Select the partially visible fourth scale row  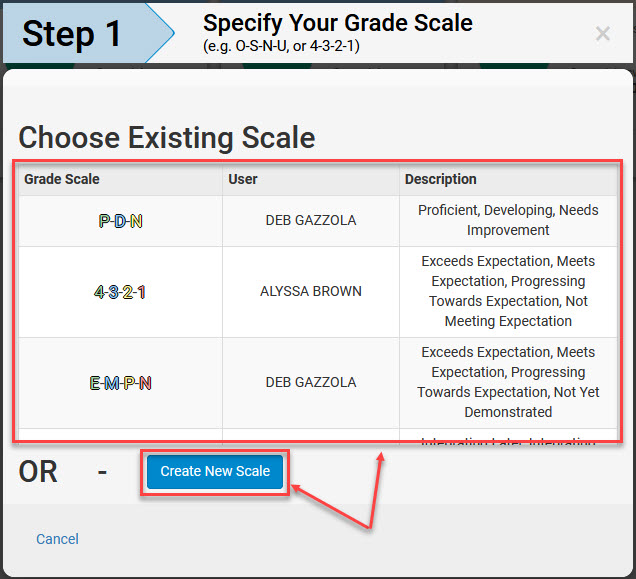click(318, 436)
